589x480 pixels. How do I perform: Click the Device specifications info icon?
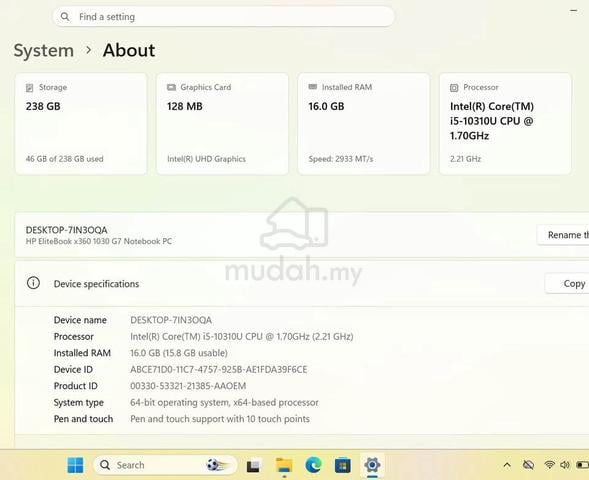click(x=33, y=283)
